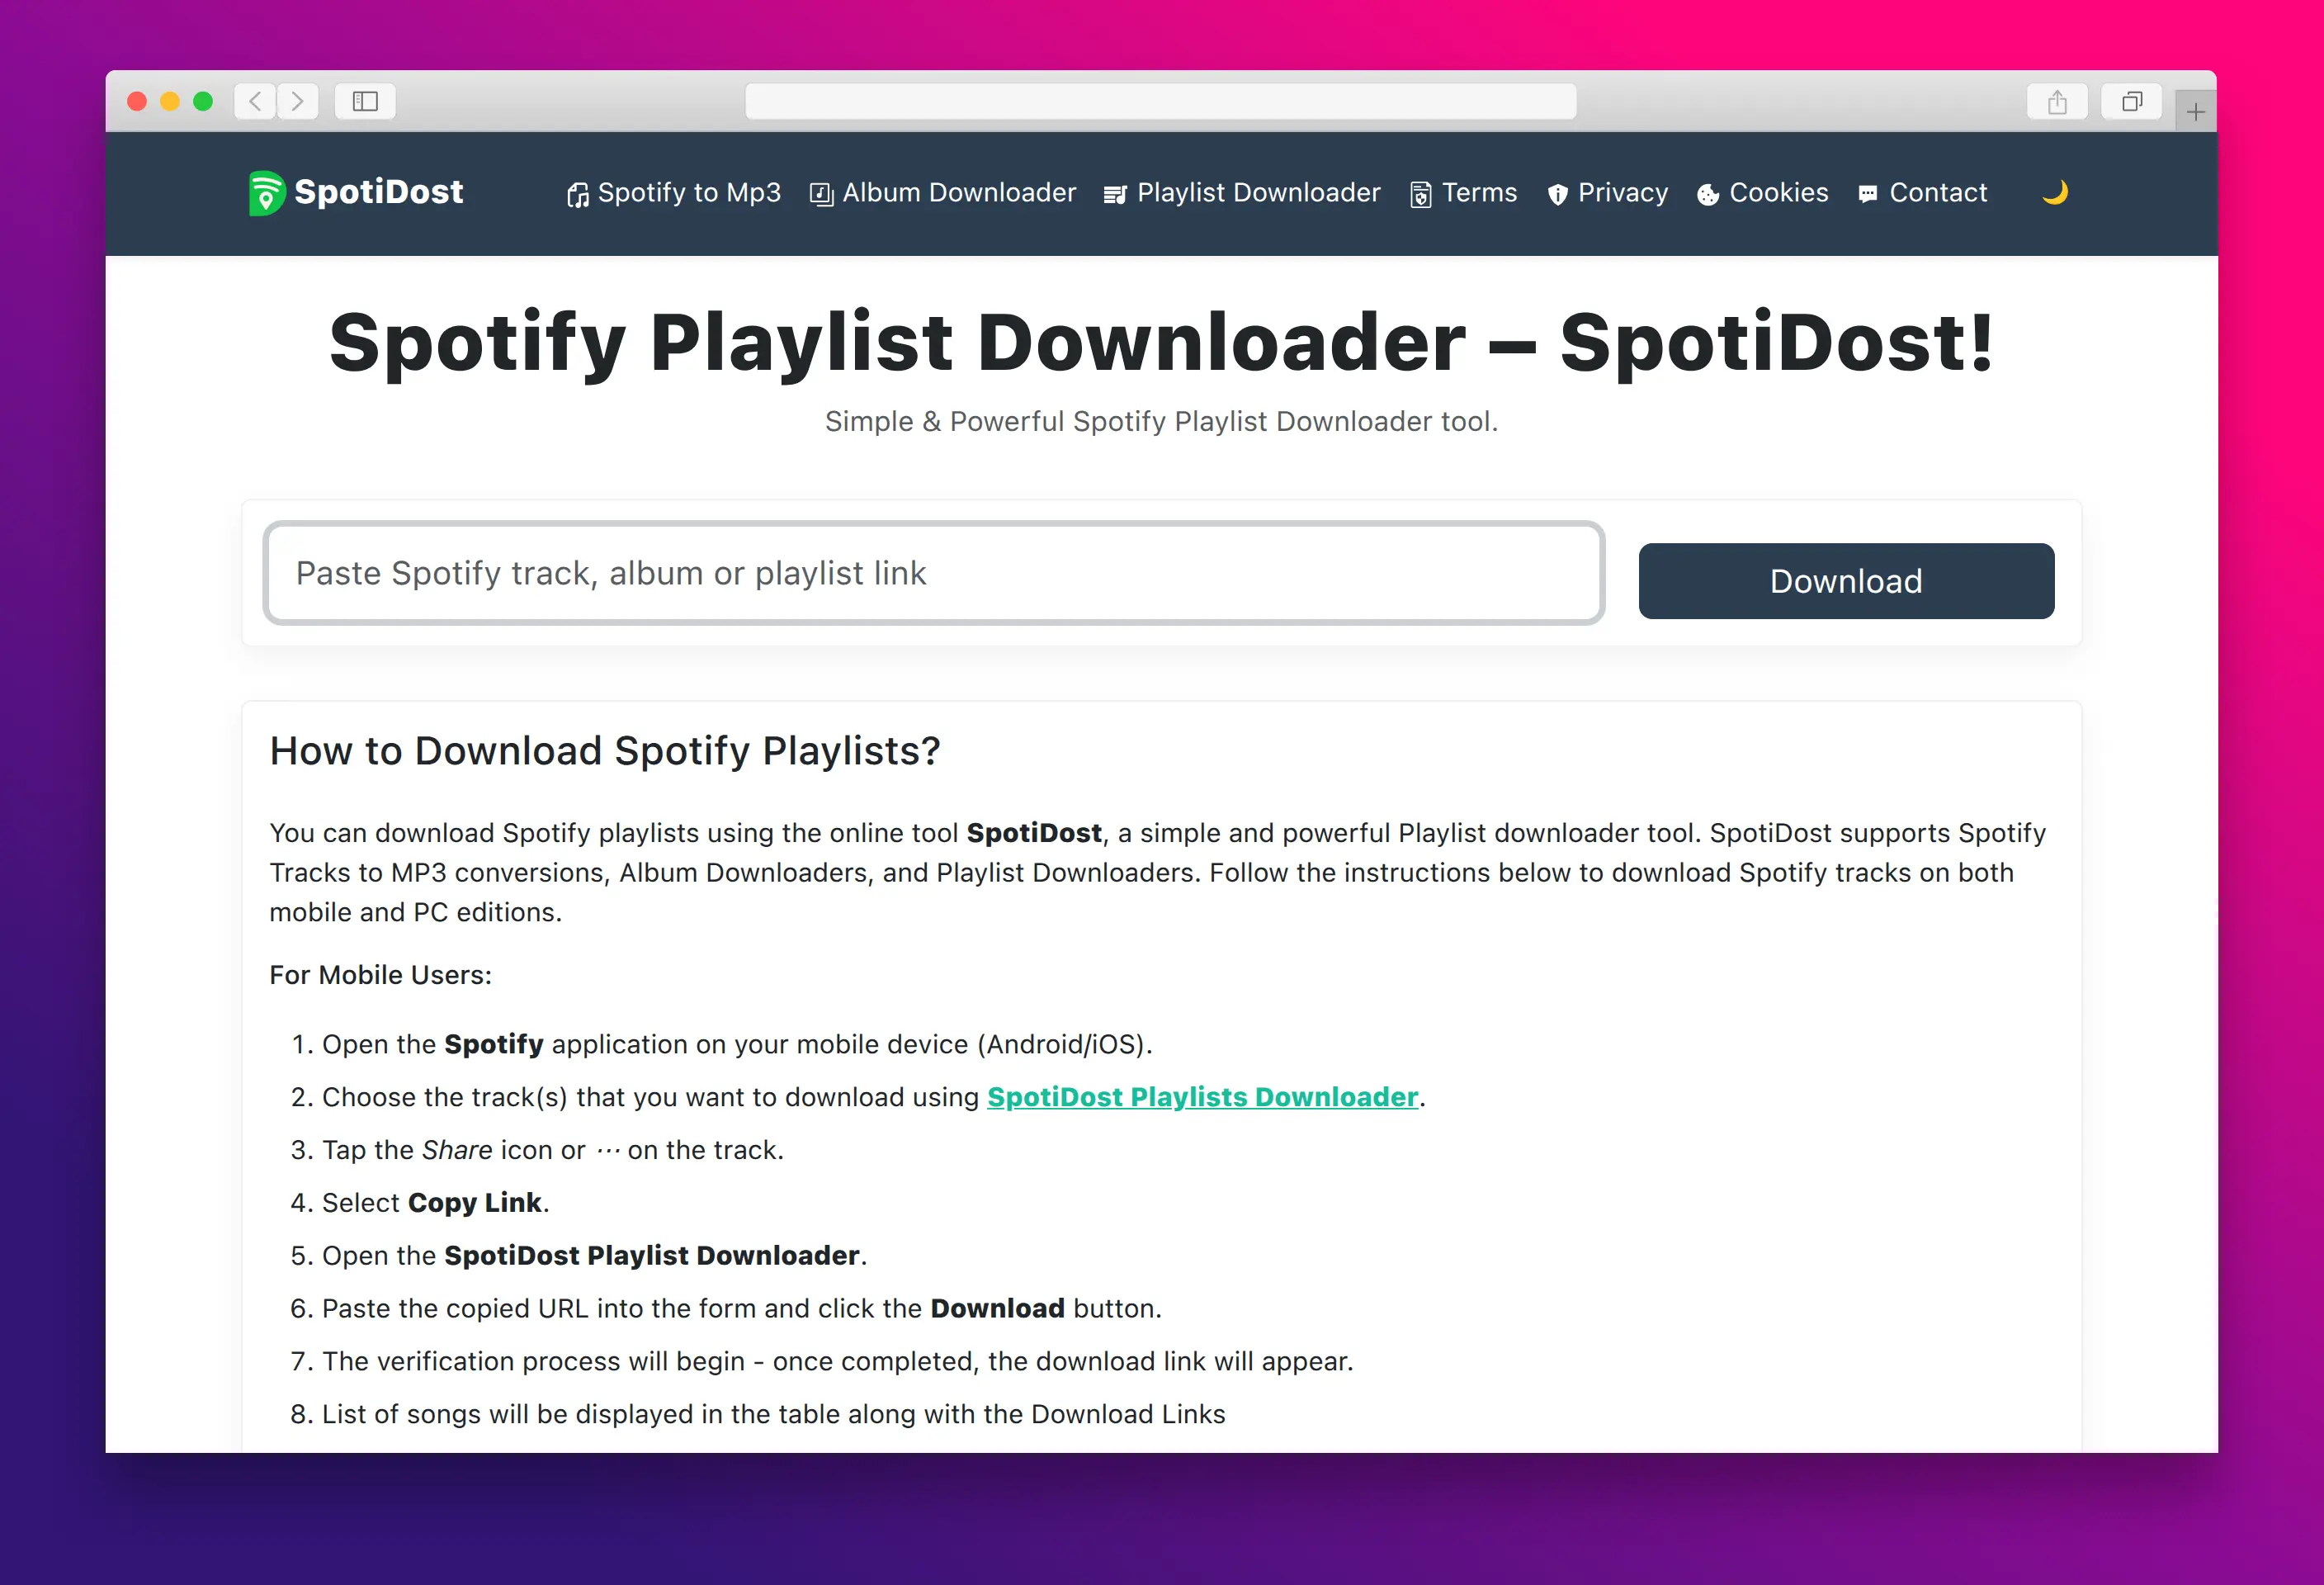Click the browser forward navigation arrow
This screenshot has height=1585, width=2324.
tap(297, 101)
